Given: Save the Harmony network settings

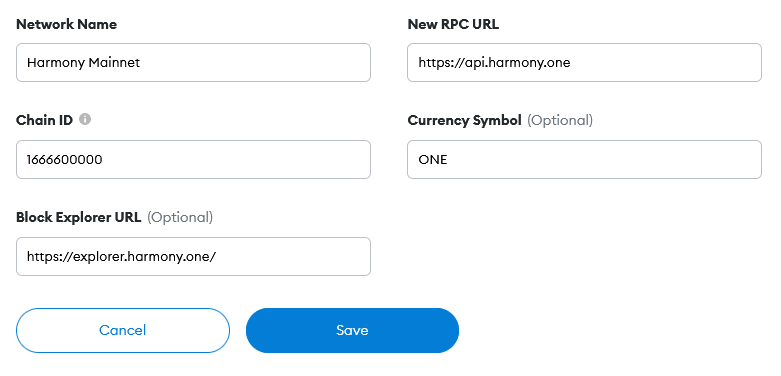Looking at the screenshot, I should coord(352,330).
